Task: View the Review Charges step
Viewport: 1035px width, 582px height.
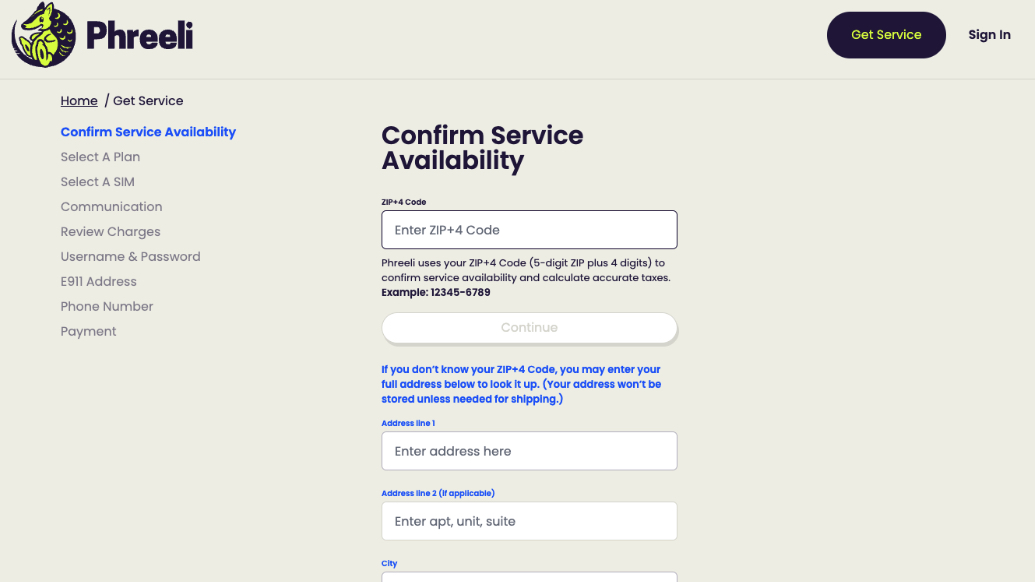Action: pos(110,231)
